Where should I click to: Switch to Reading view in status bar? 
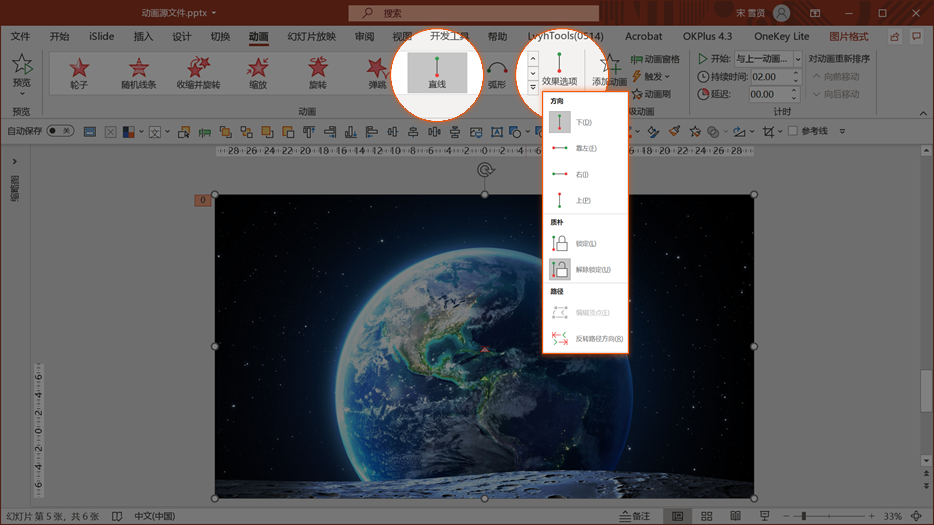[736, 516]
